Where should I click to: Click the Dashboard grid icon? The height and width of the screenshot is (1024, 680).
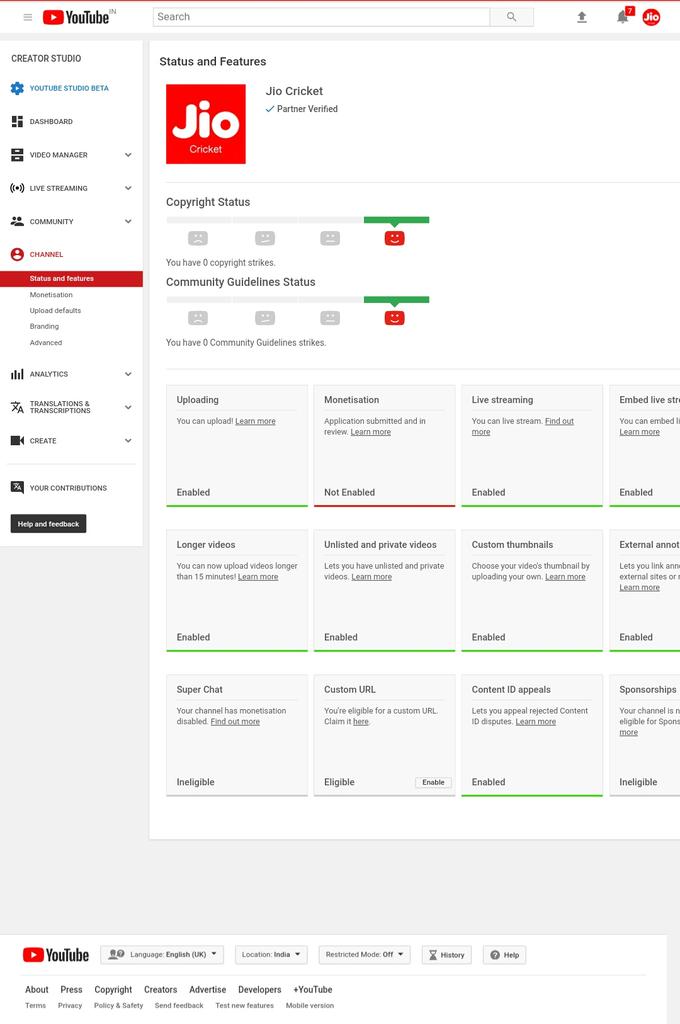(x=17, y=121)
